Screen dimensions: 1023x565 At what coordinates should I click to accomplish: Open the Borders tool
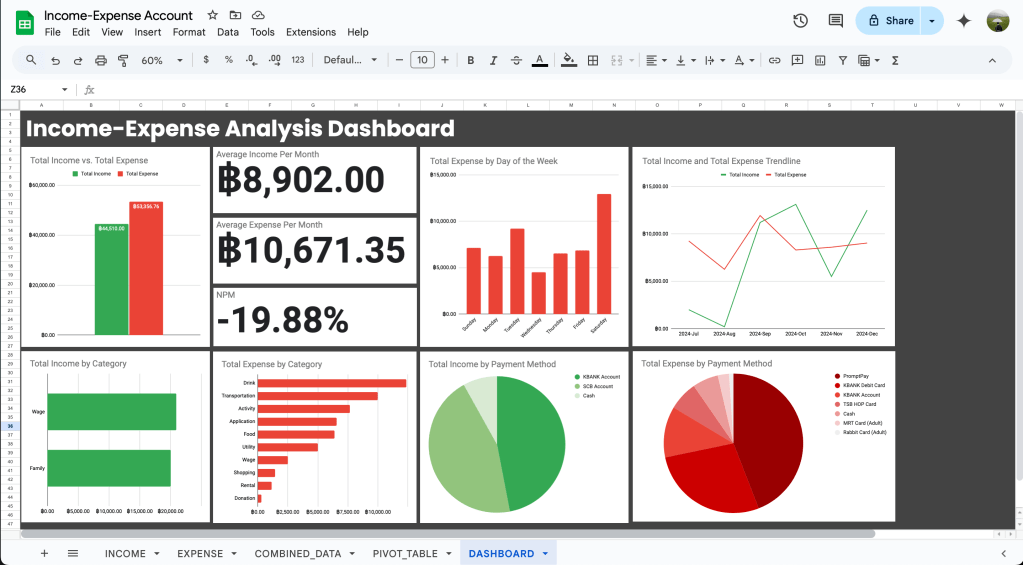[x=593, y=60]
